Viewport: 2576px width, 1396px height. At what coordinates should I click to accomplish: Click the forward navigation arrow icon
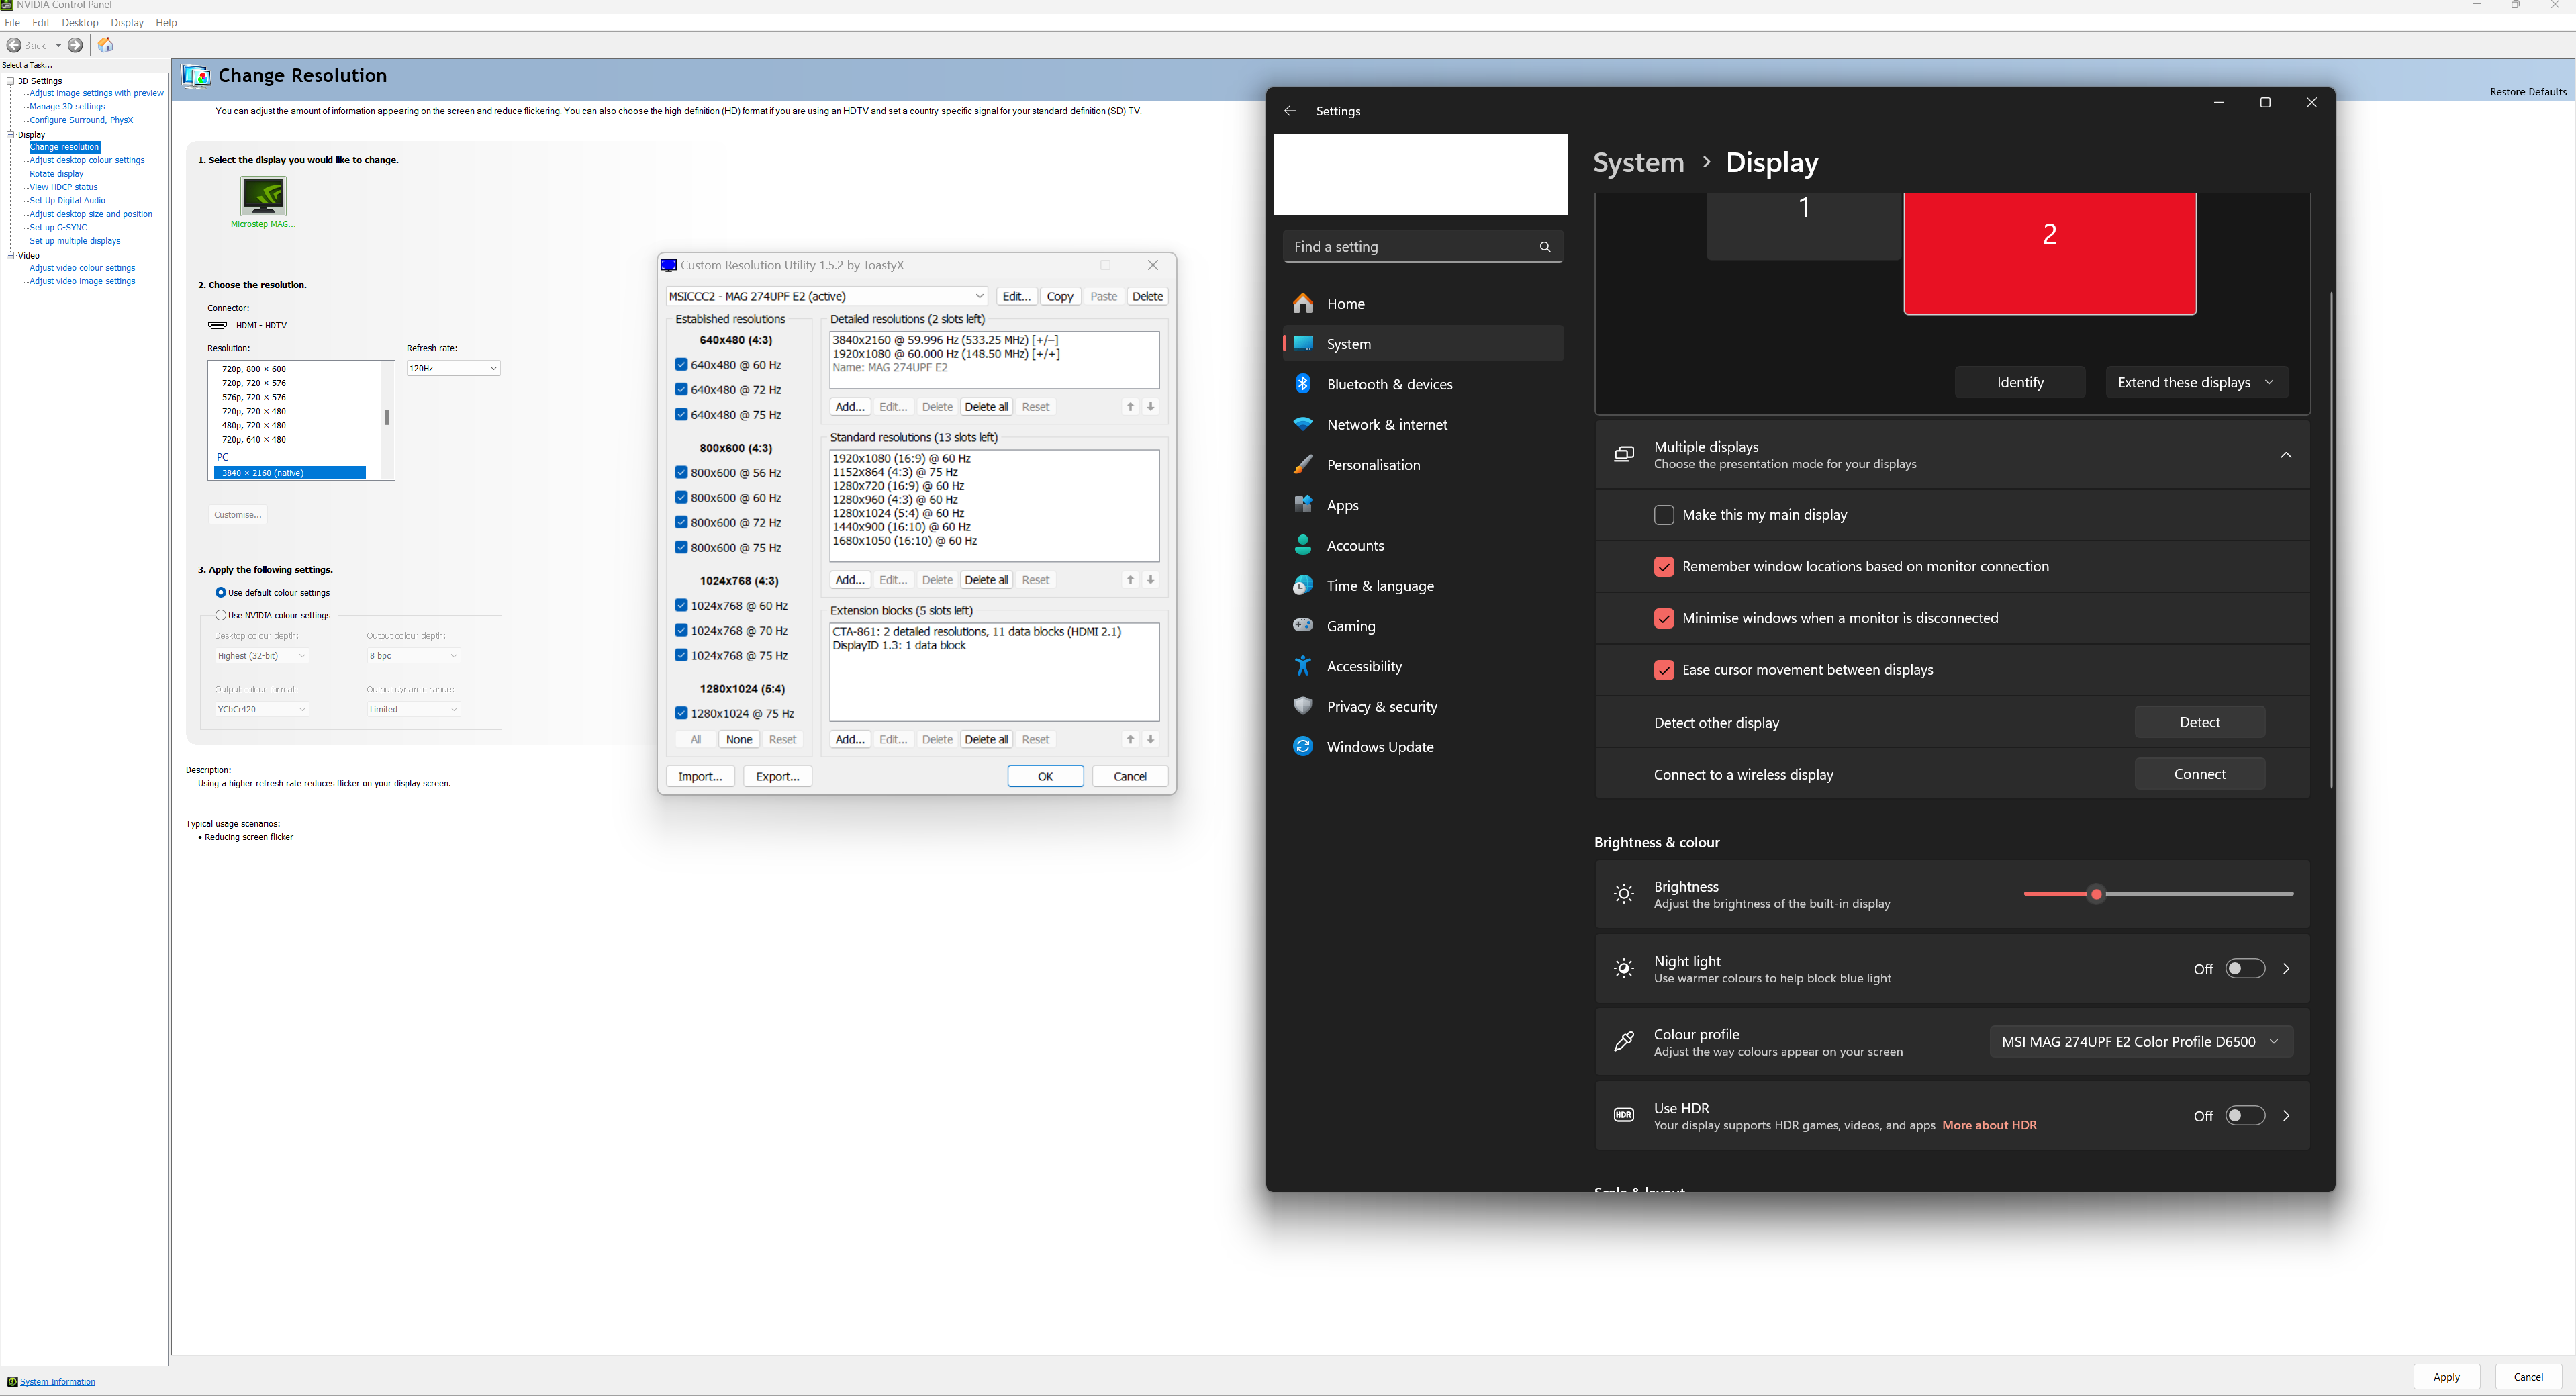tap(75, 45)
